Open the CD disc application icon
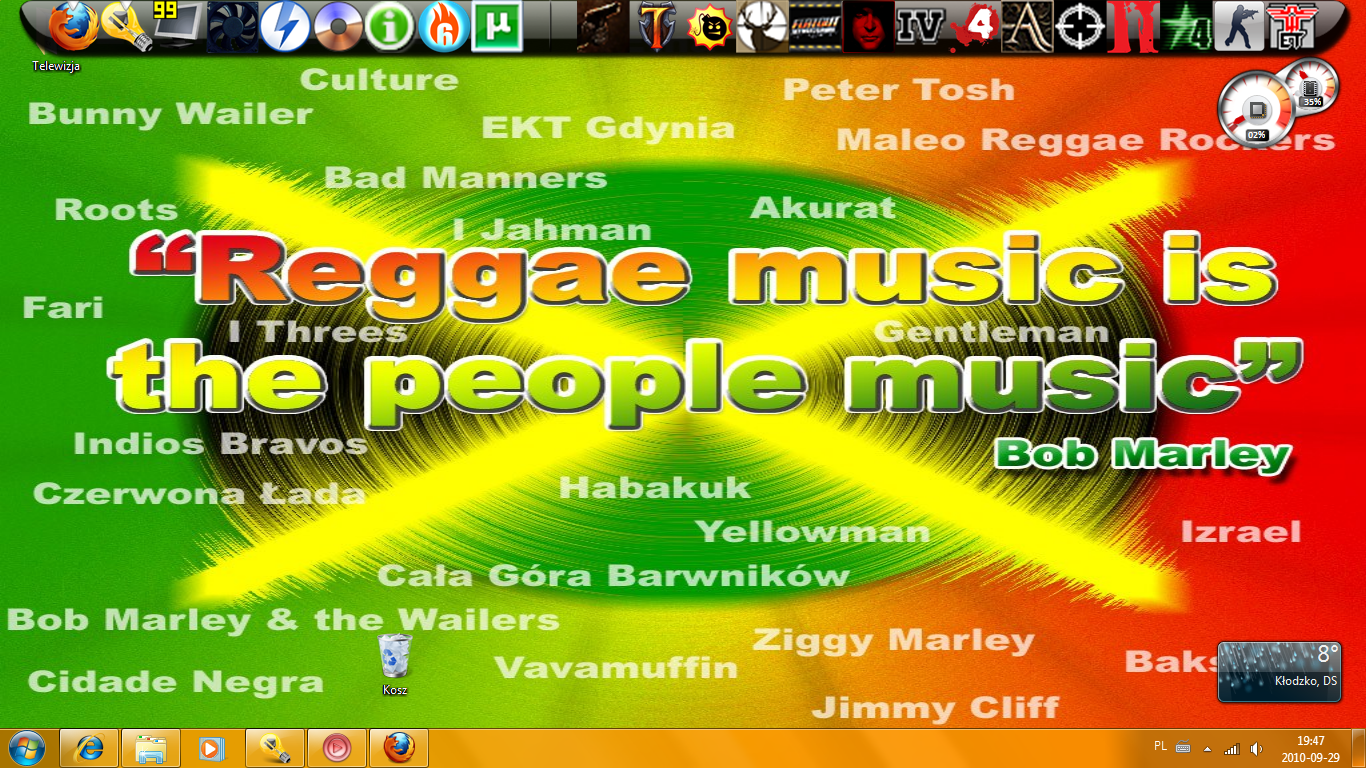 click(x=338, y=27)
